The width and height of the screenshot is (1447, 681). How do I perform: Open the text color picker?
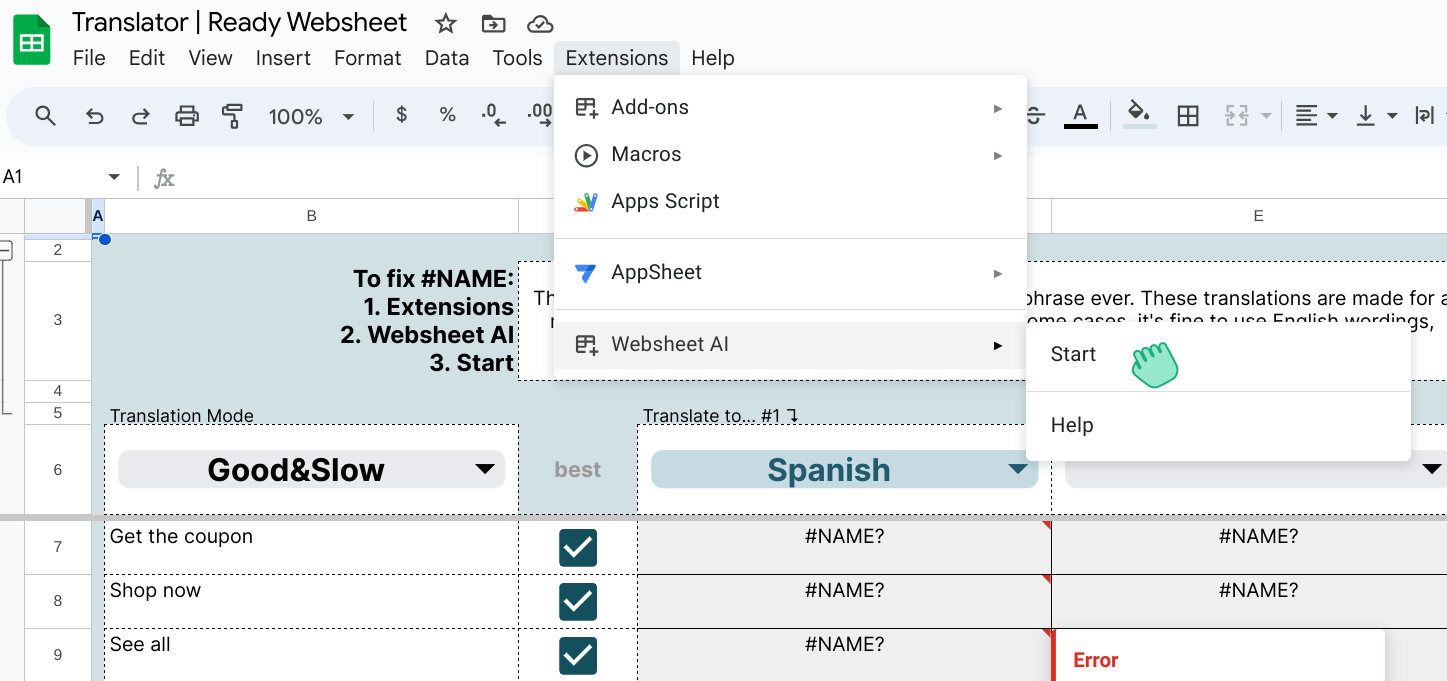(x=1080, y=115)
